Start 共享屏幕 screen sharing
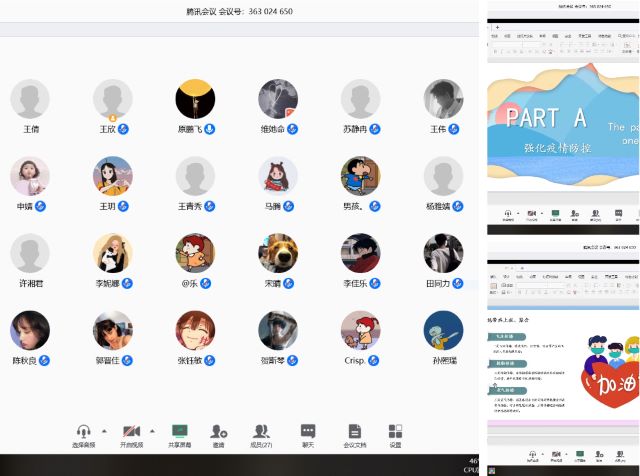640x476 pixels. pyautogui.click(x=180, y=435)
